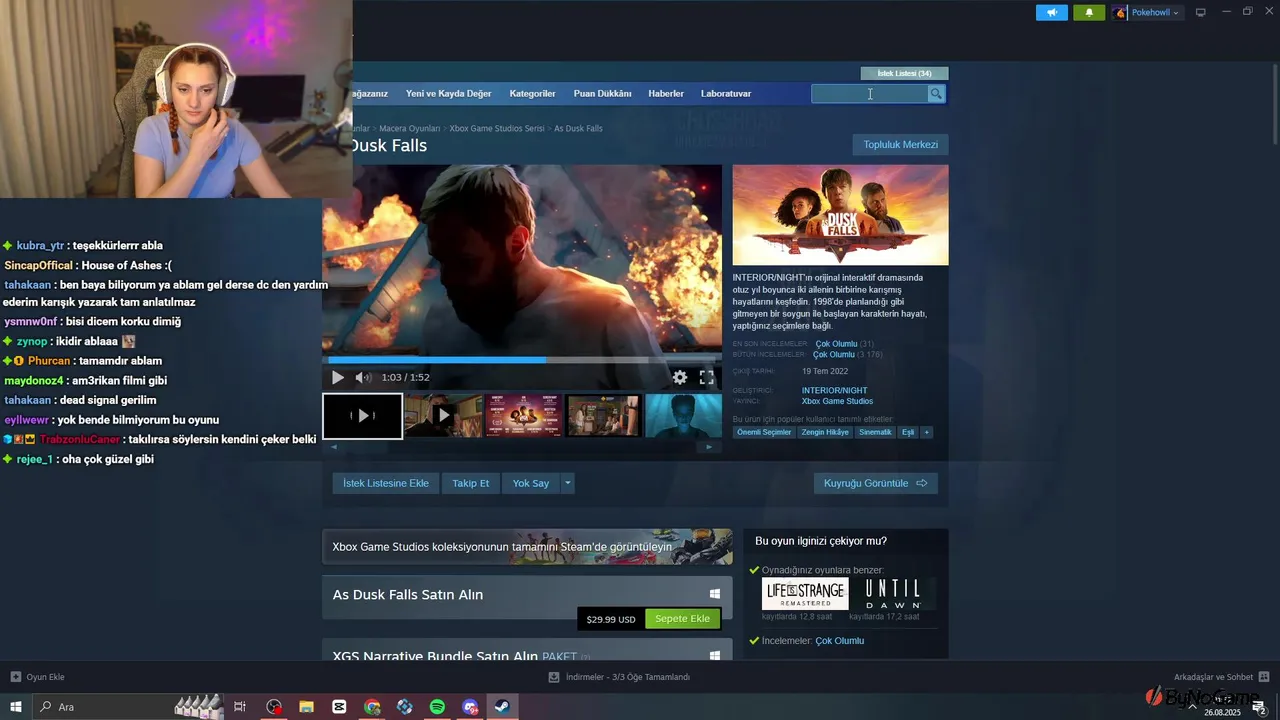Play the trailer video
1280x720 pixels.
tap(337, 377)
